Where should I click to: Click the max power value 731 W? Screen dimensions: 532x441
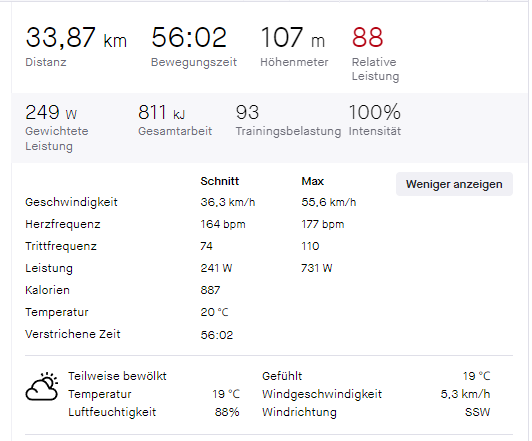point(317,268)
